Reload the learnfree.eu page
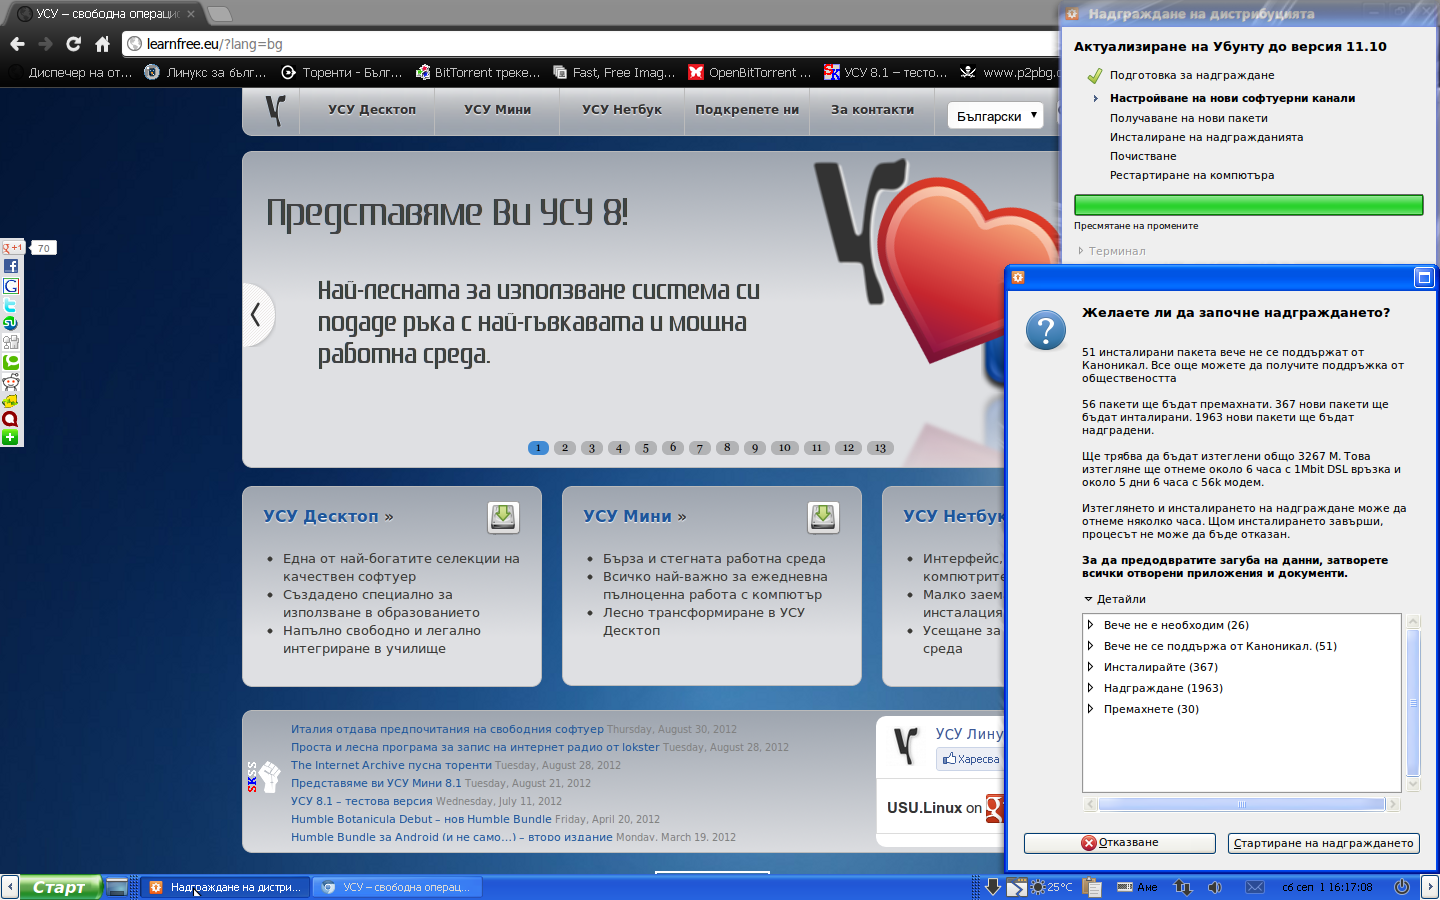 [73, 44]
